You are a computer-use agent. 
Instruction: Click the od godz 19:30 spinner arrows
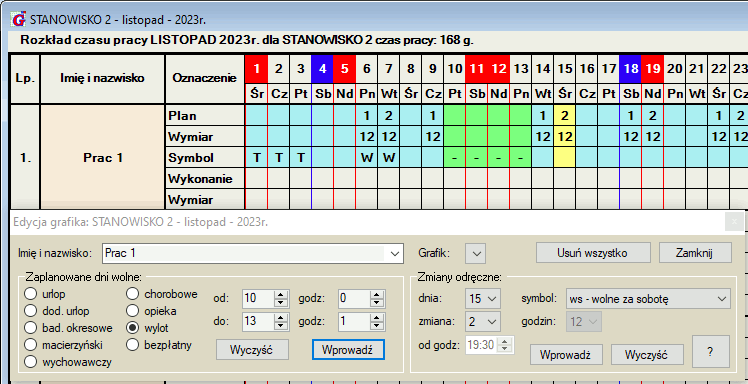pos(506,345)
